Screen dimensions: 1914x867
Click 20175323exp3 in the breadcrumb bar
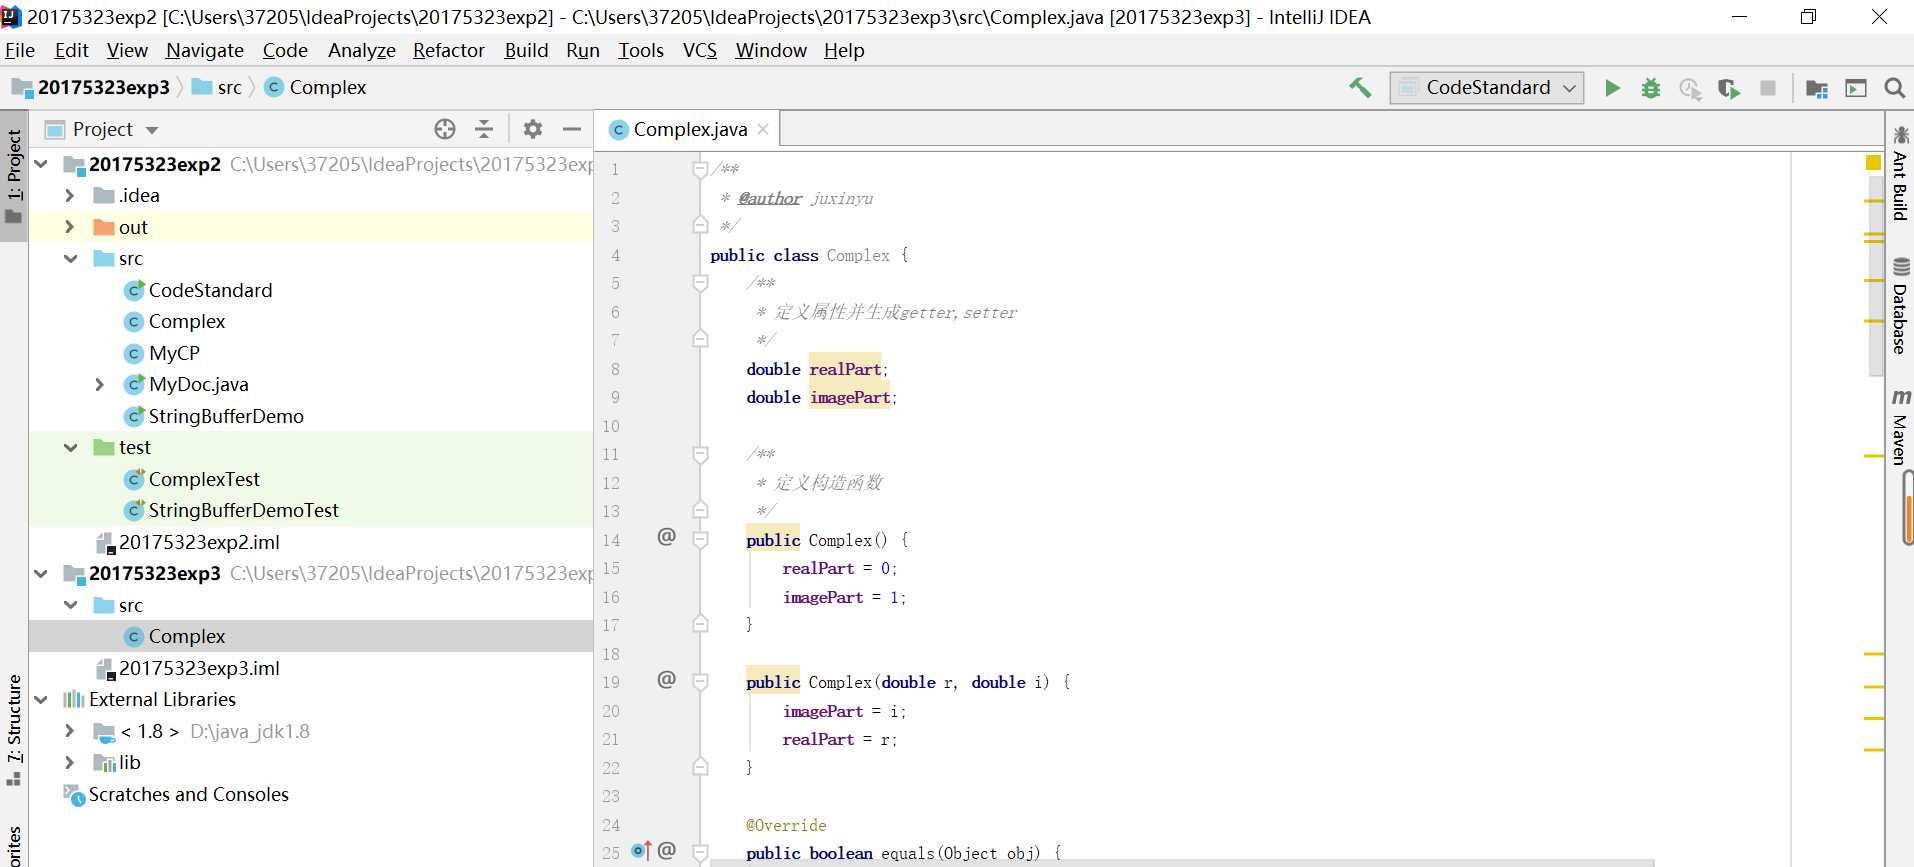(91, 87)
